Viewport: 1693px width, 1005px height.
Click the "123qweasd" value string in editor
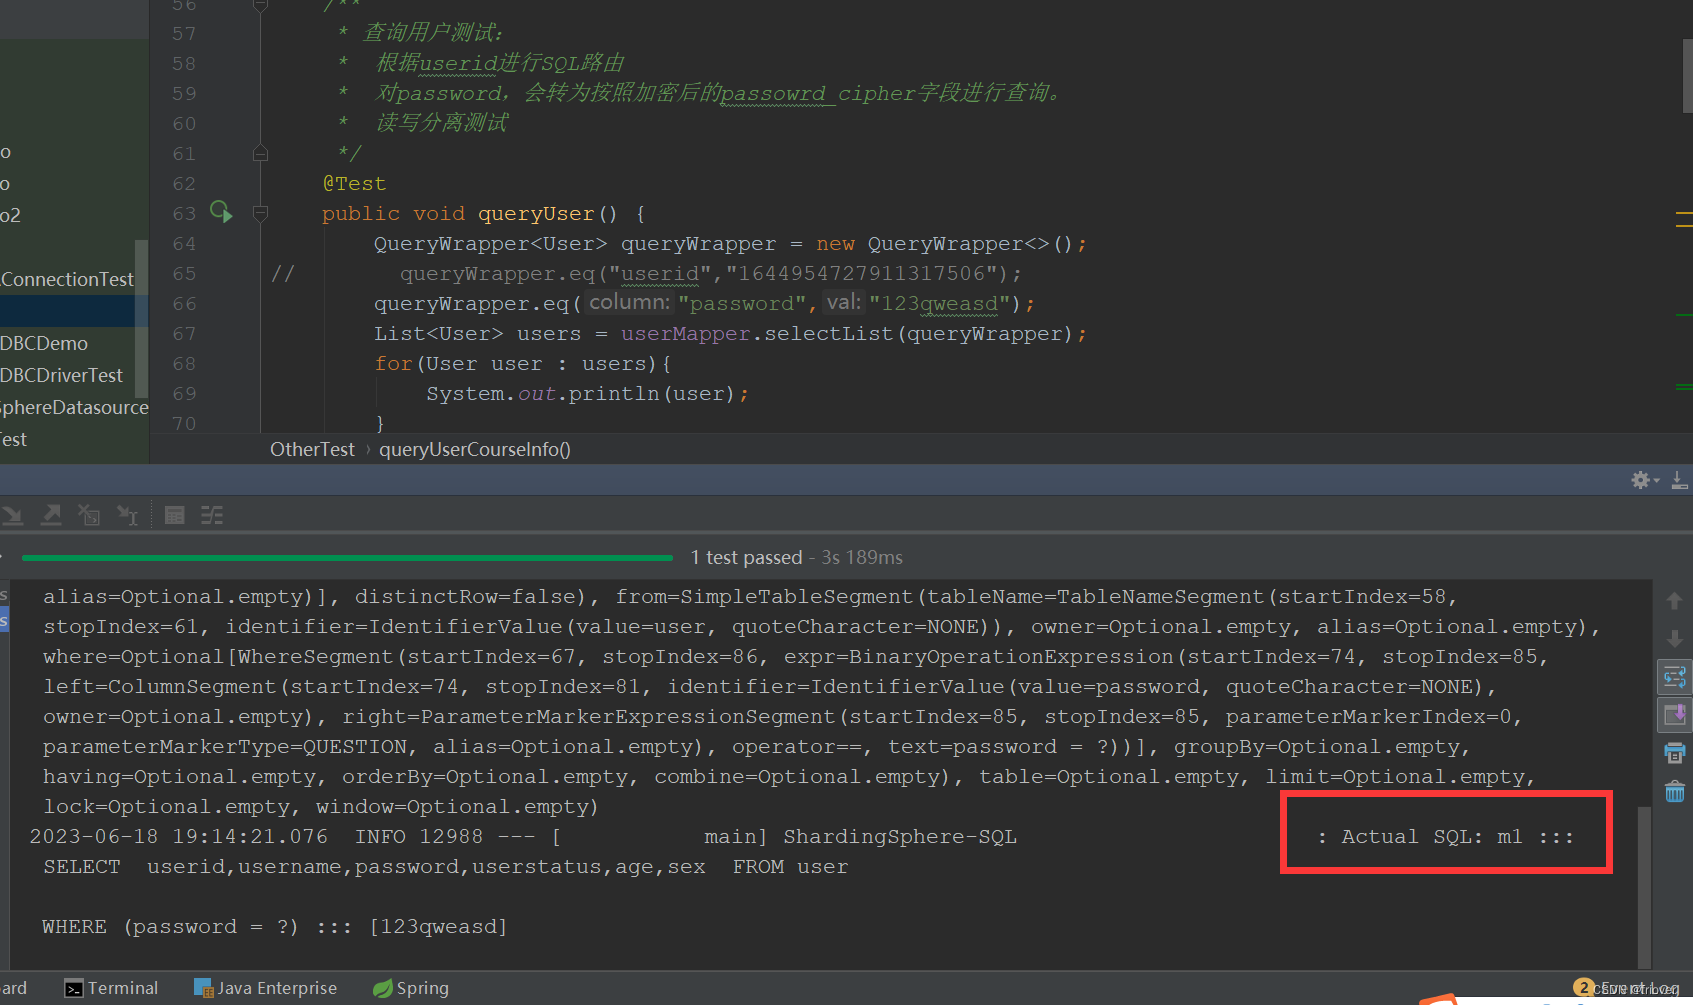pyautogui.click(x=940, y=303)
